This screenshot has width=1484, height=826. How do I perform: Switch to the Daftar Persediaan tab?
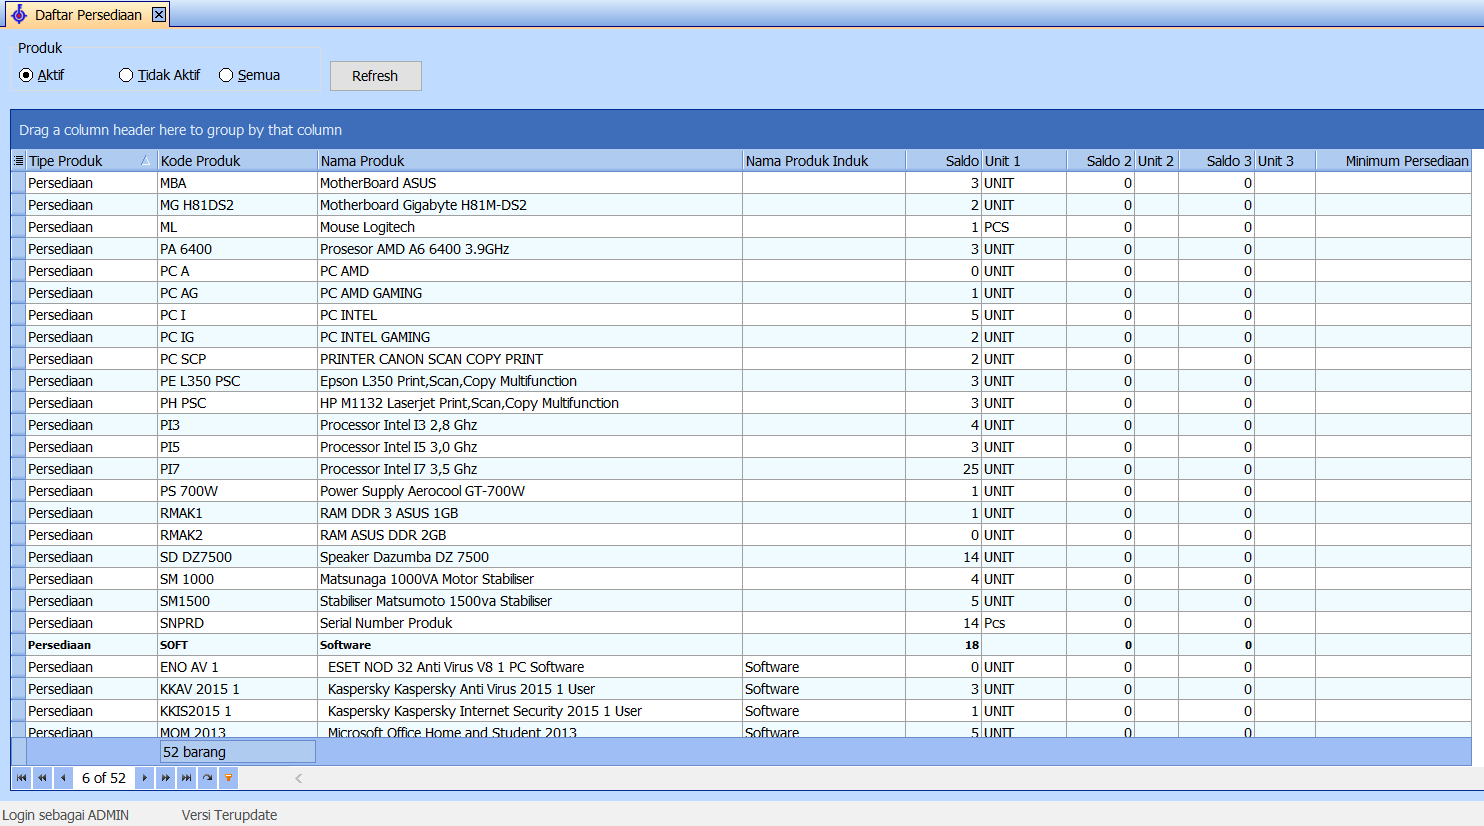click(x=87, y=15)
